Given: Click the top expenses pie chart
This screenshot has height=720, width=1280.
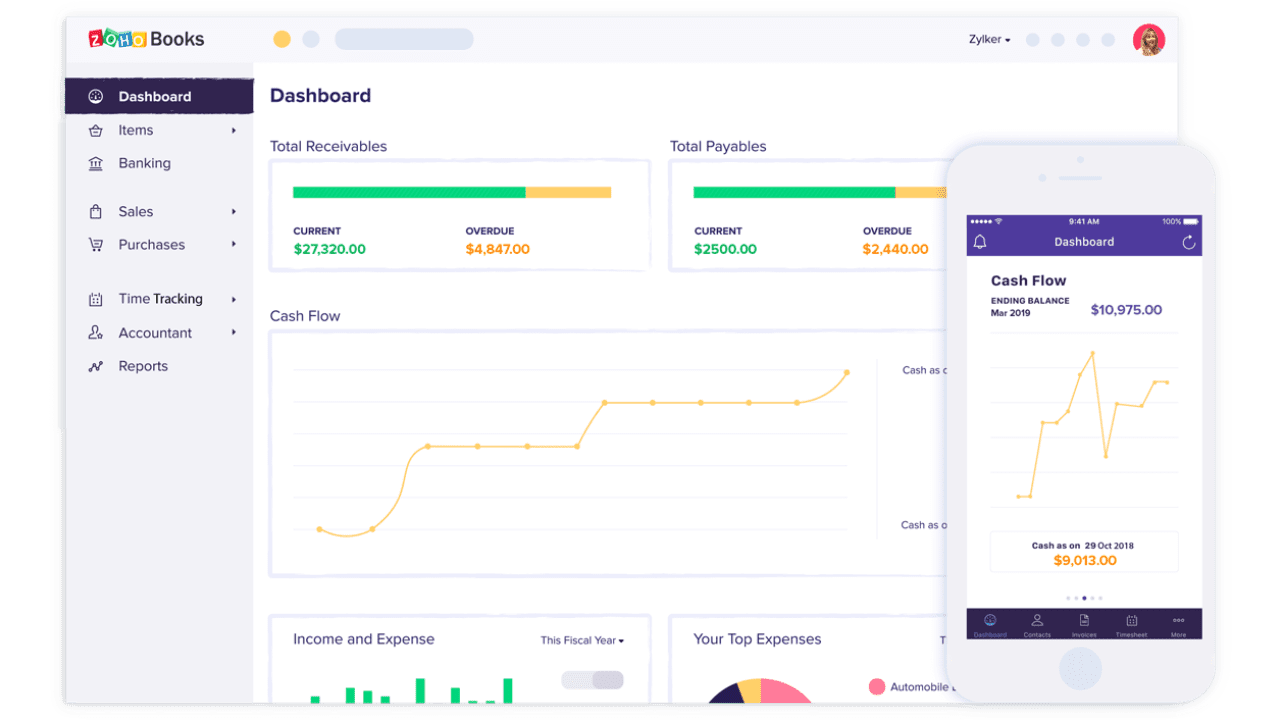Looking at the screenshot, I should point(760,691).
